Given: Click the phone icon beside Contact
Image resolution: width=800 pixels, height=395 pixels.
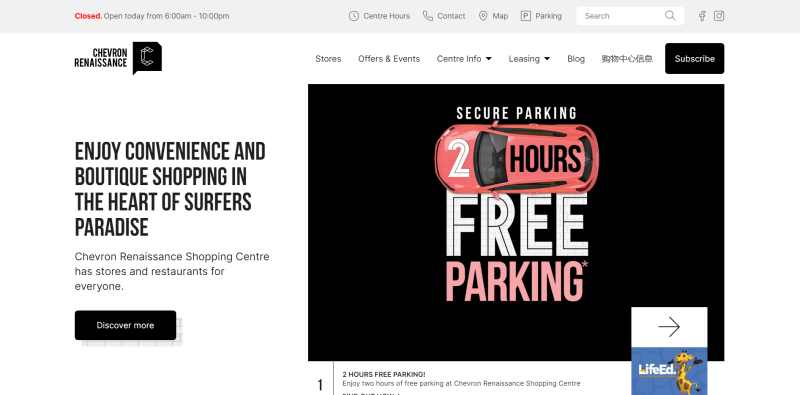Looking at the screenshot, I should click(428, 16).
